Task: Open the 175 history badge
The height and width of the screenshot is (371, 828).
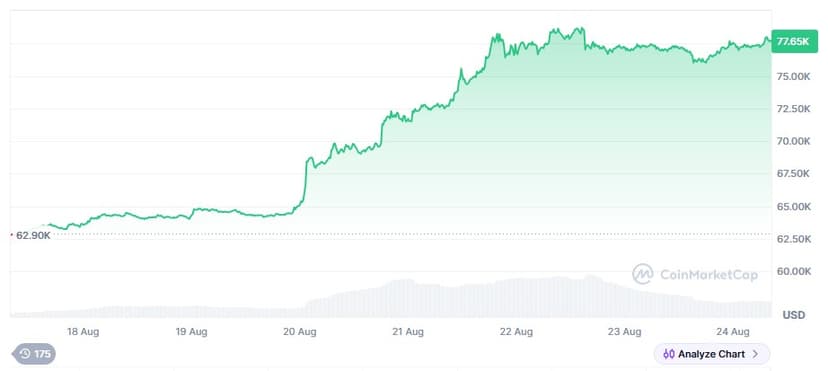Action: (34, 354)
